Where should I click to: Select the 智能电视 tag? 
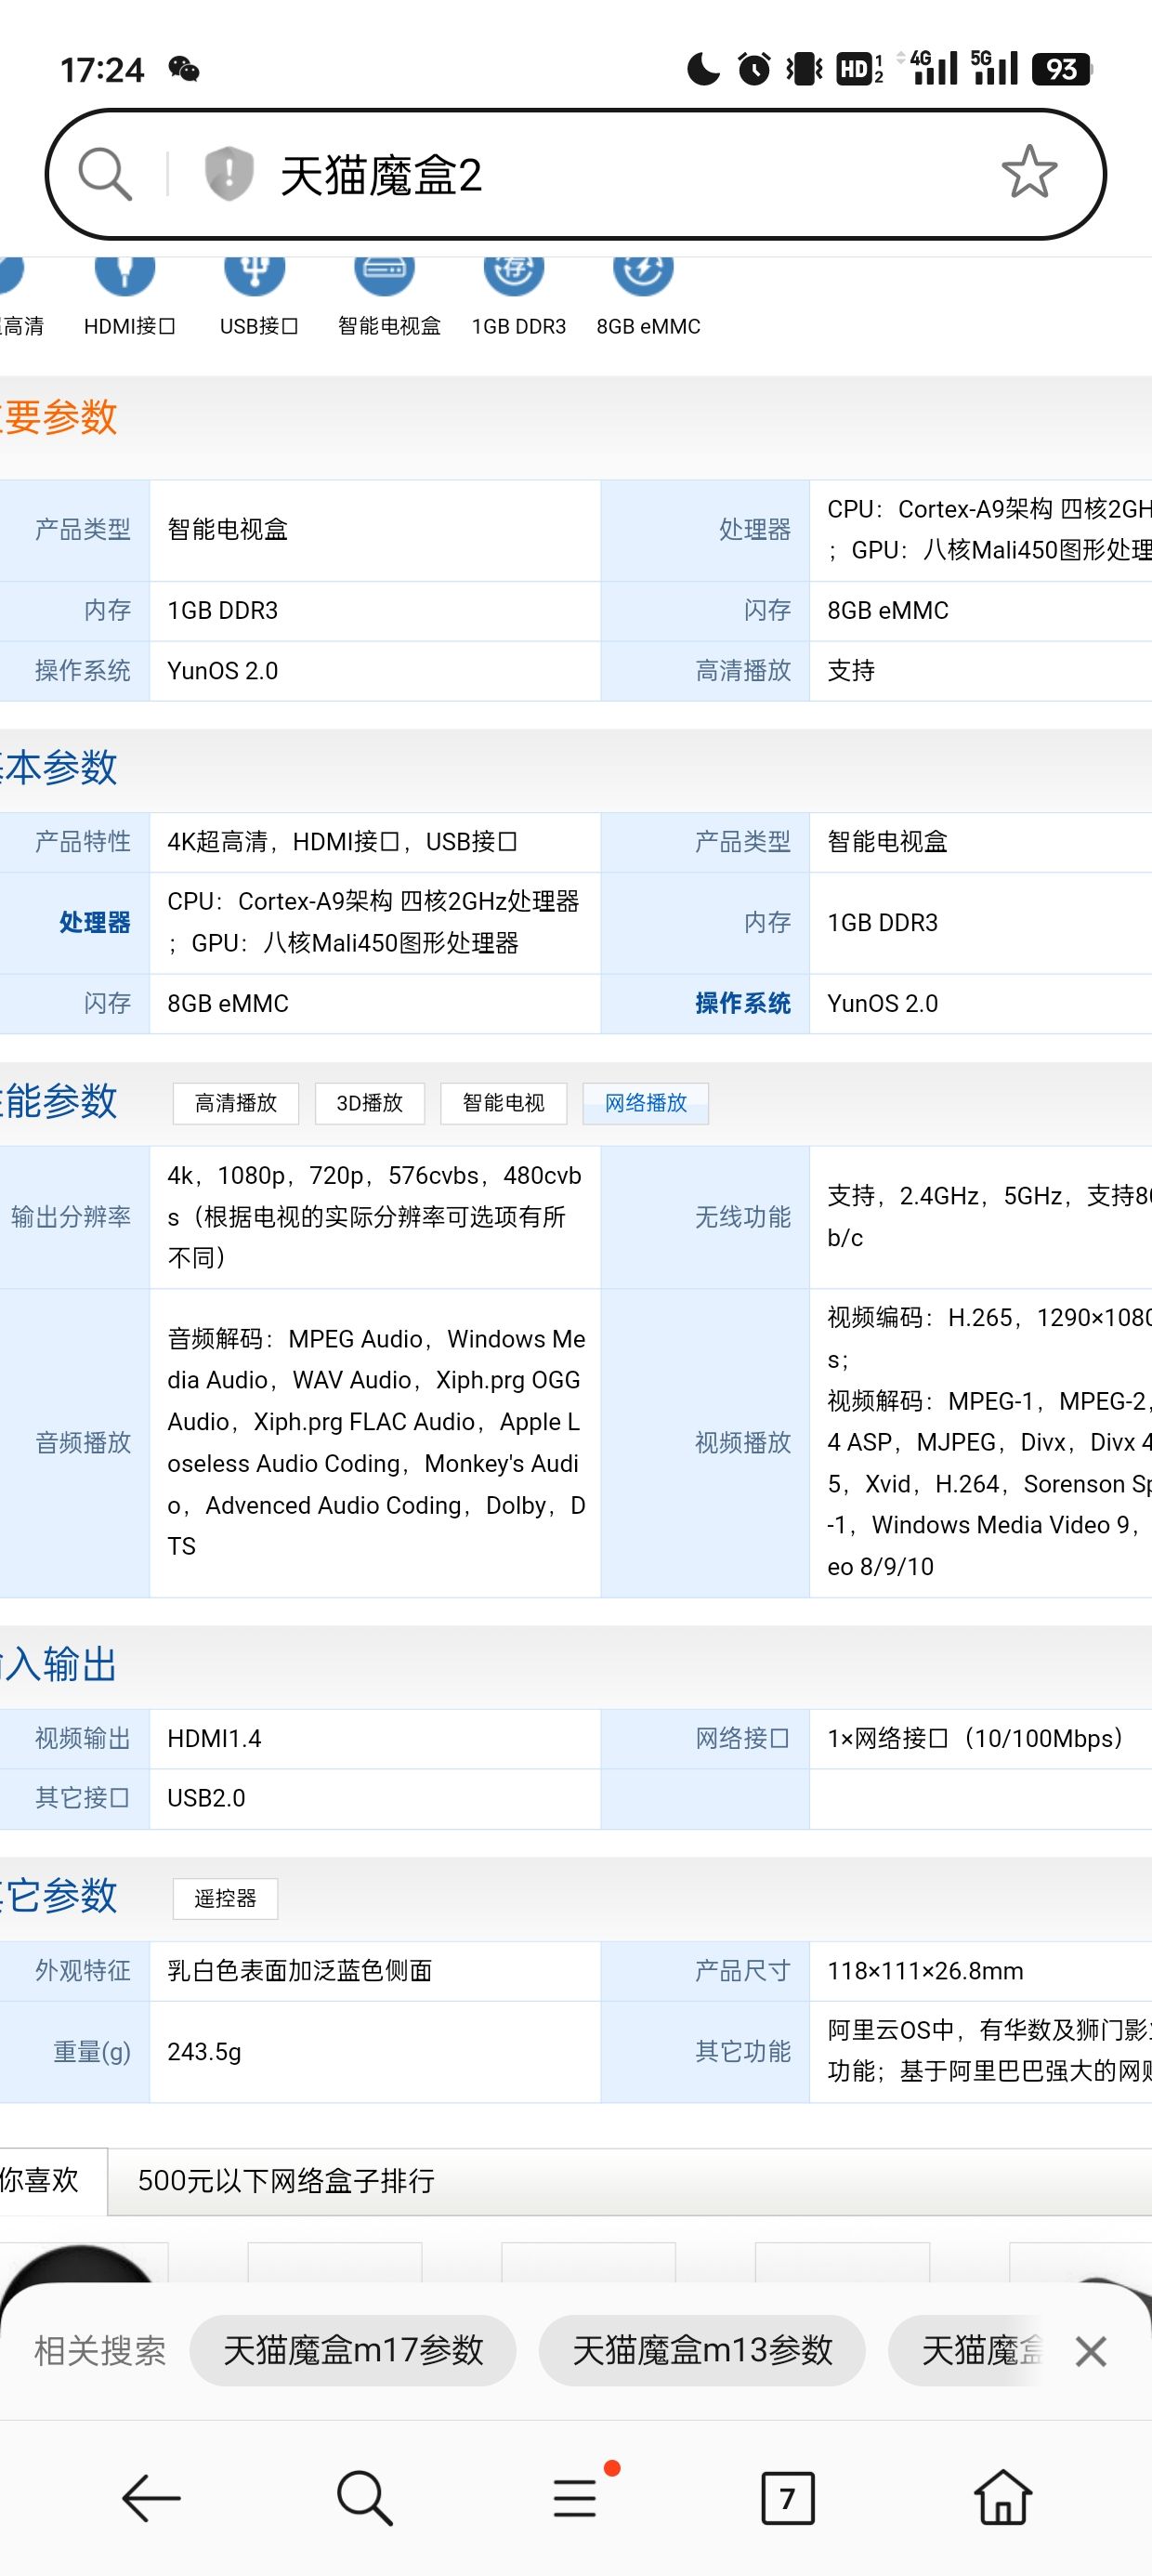click(x=504, y=1103)
